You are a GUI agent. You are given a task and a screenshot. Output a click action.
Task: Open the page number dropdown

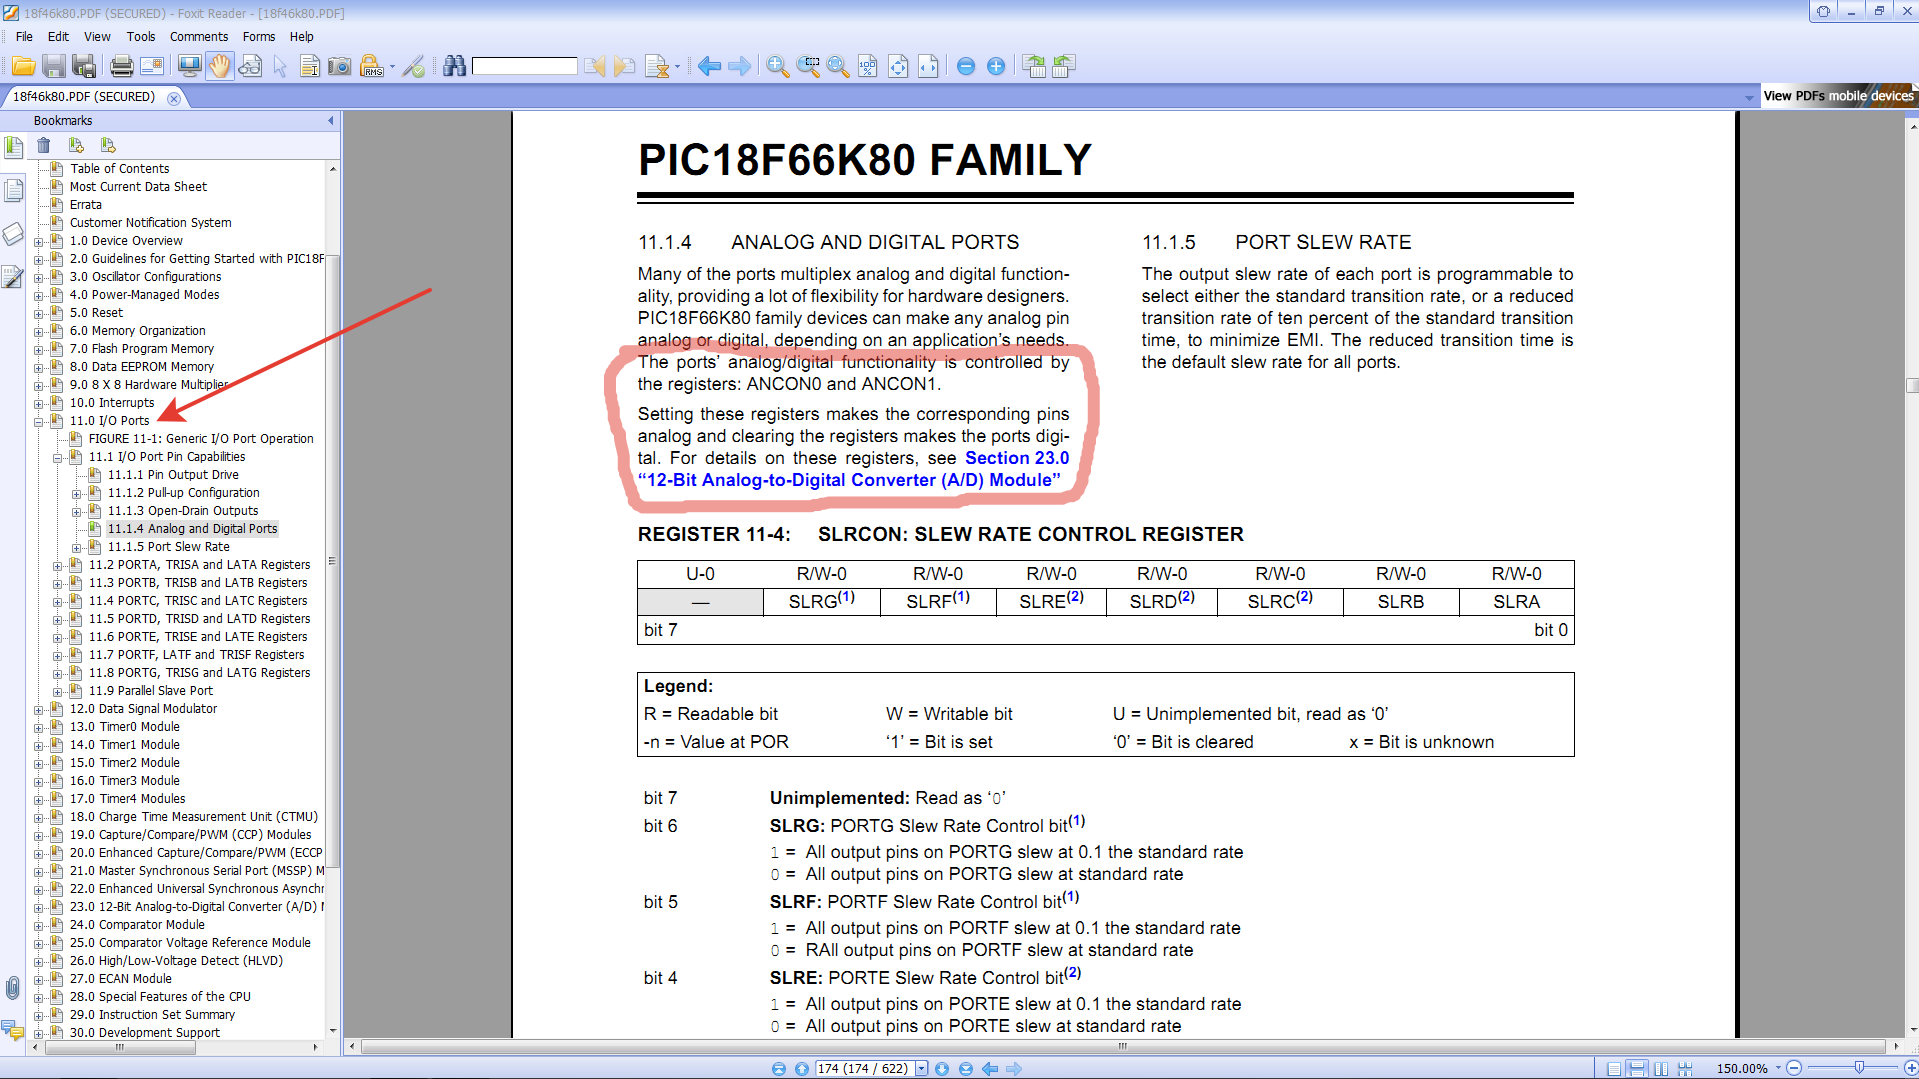click(922, 1069)
